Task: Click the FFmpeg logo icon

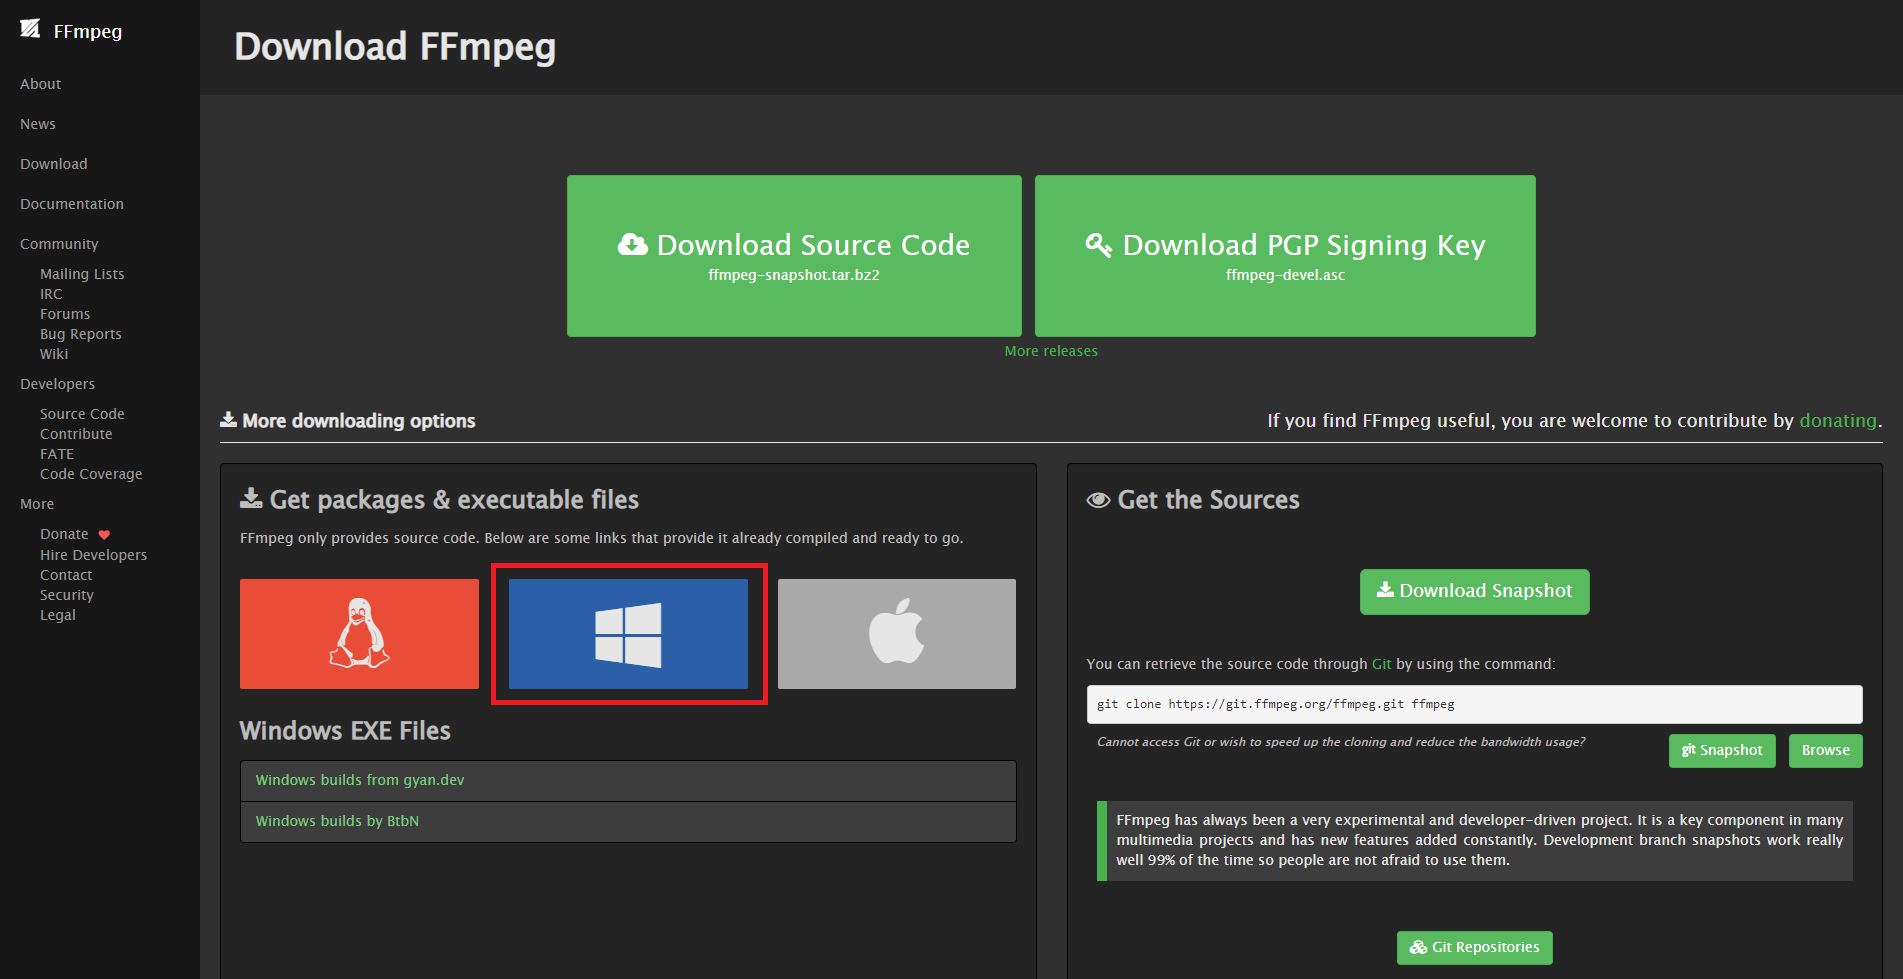Action: (30, 29)
